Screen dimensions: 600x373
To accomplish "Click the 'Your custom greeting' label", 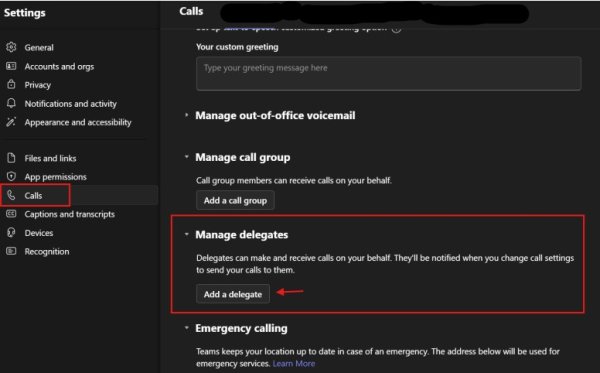I will (237, 47).
